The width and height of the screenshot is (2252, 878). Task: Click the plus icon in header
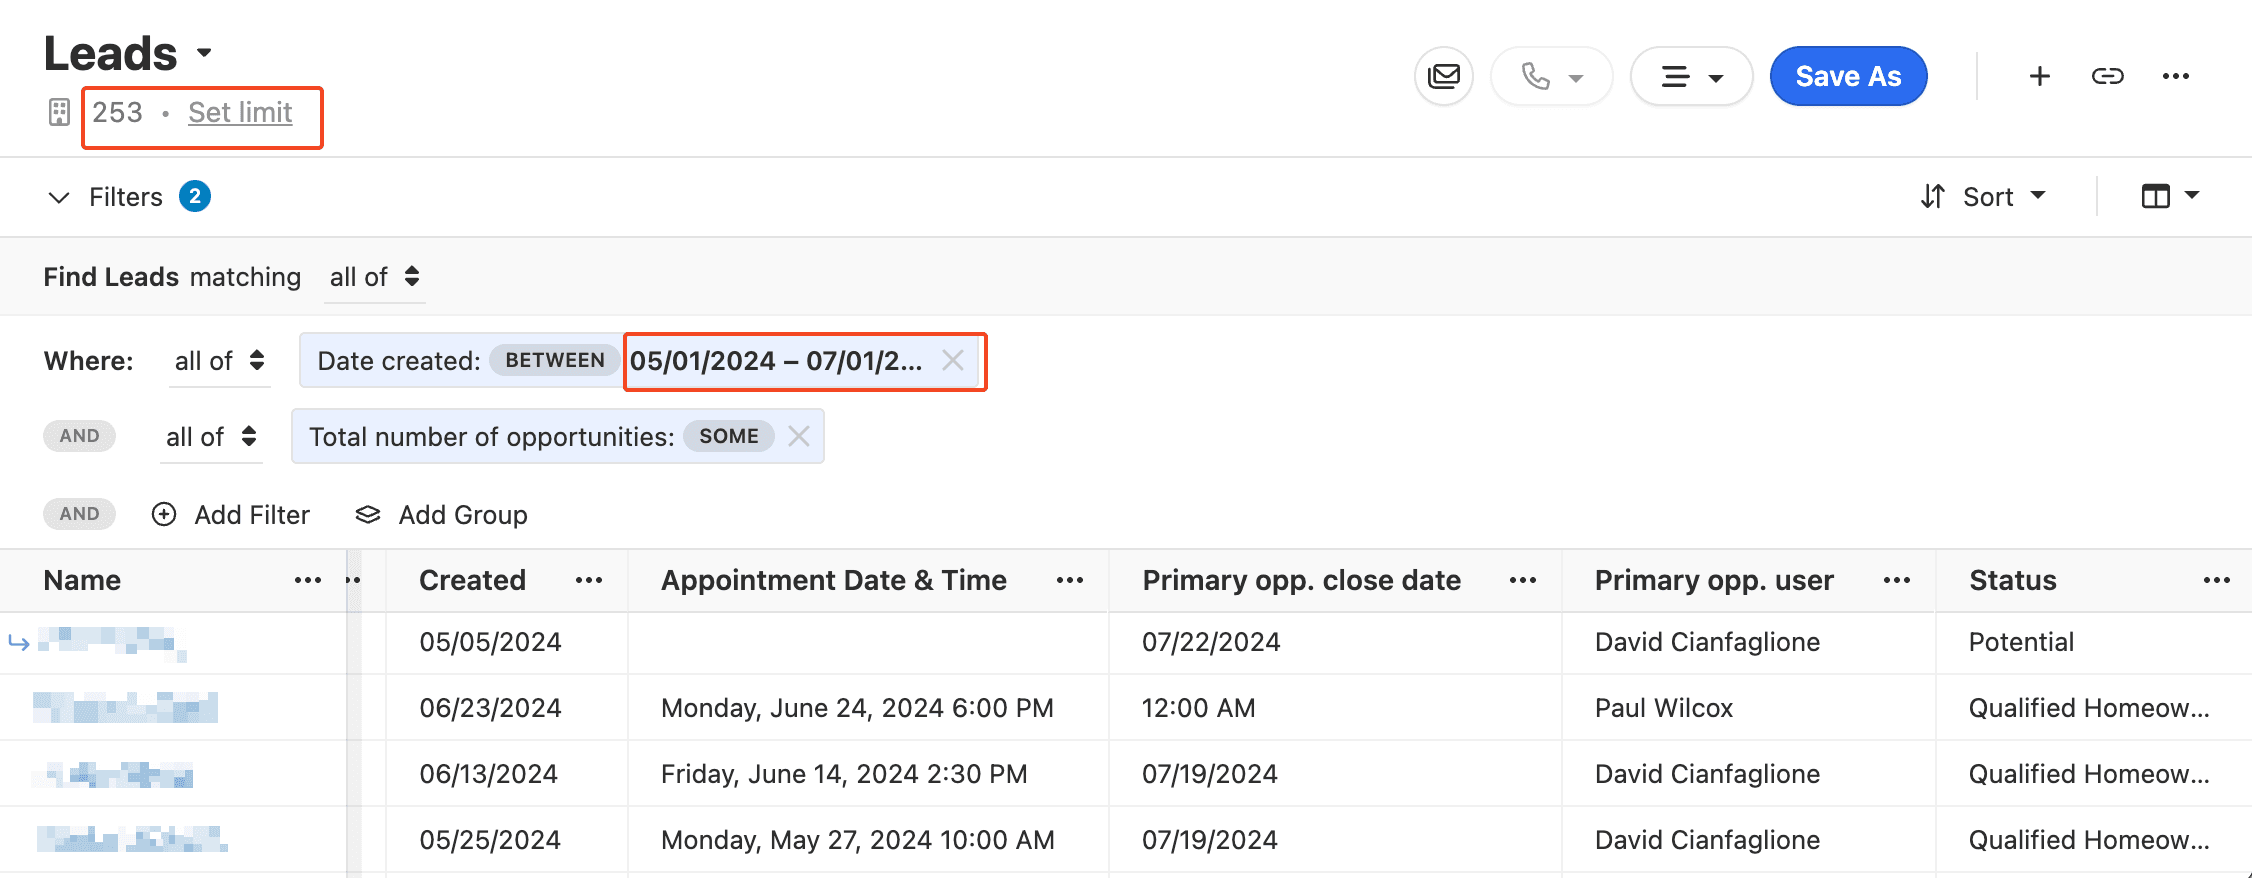point(2040,76)
